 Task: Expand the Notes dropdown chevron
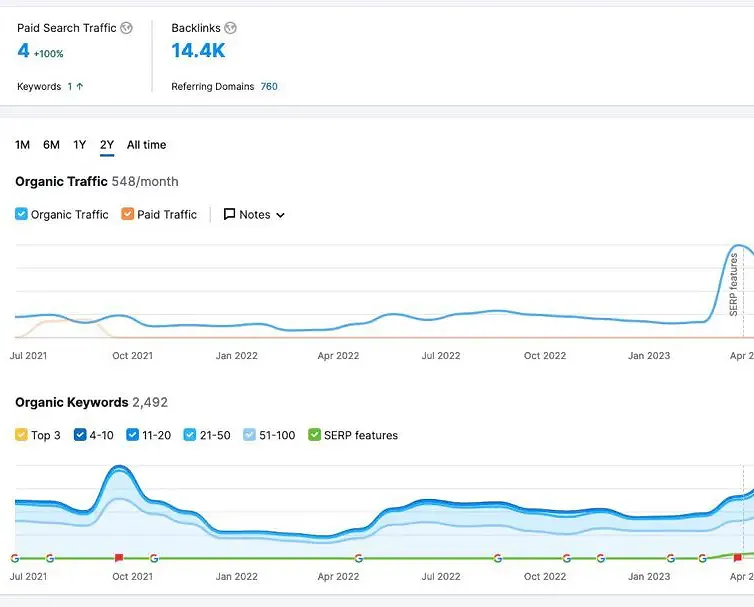(x=280, y=215)
